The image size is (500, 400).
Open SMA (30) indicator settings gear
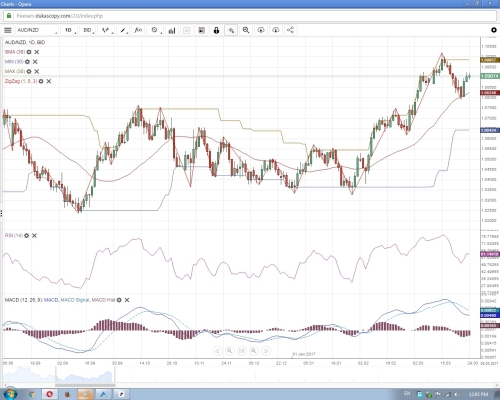tap(29, 52)
